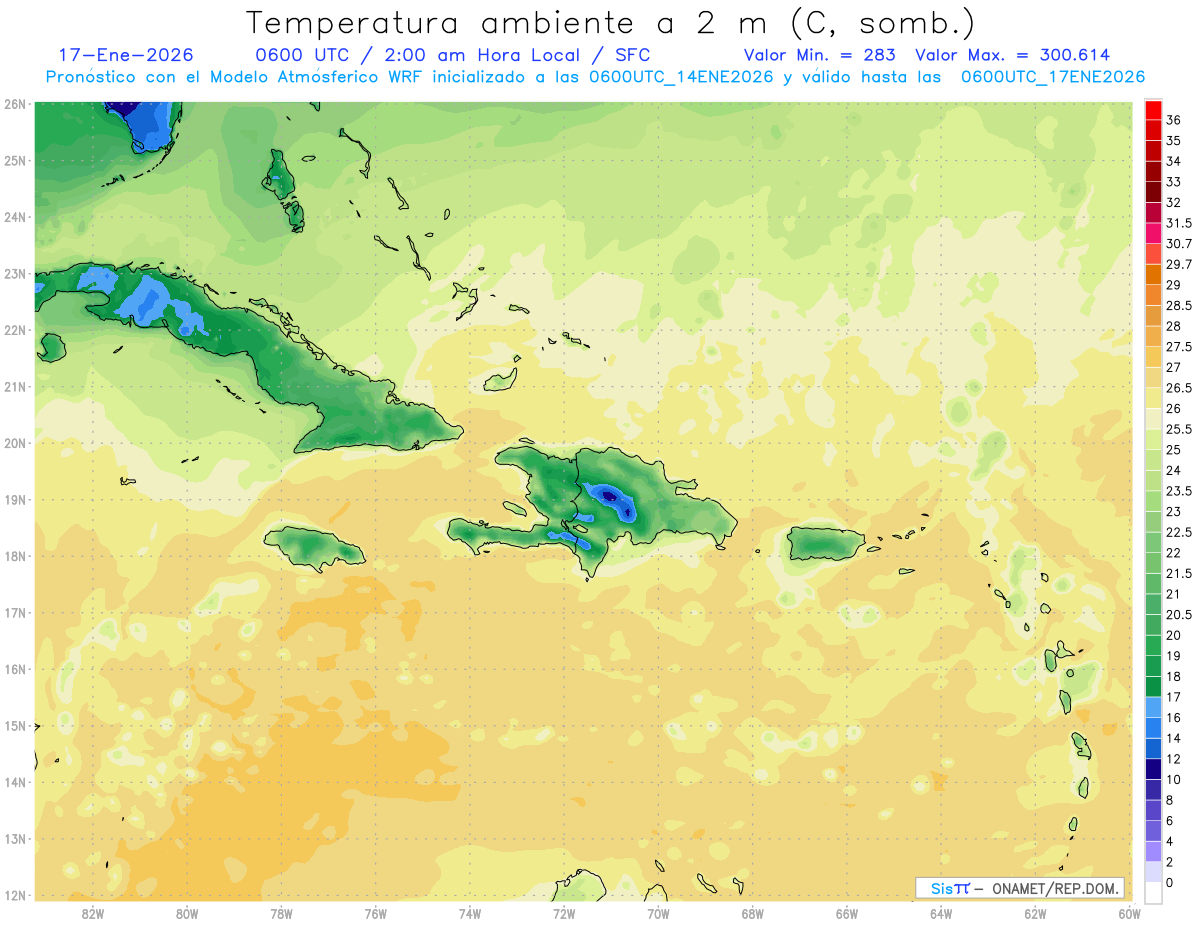
Task: Click latitude axis label '15N'
Action: (15, 726)
